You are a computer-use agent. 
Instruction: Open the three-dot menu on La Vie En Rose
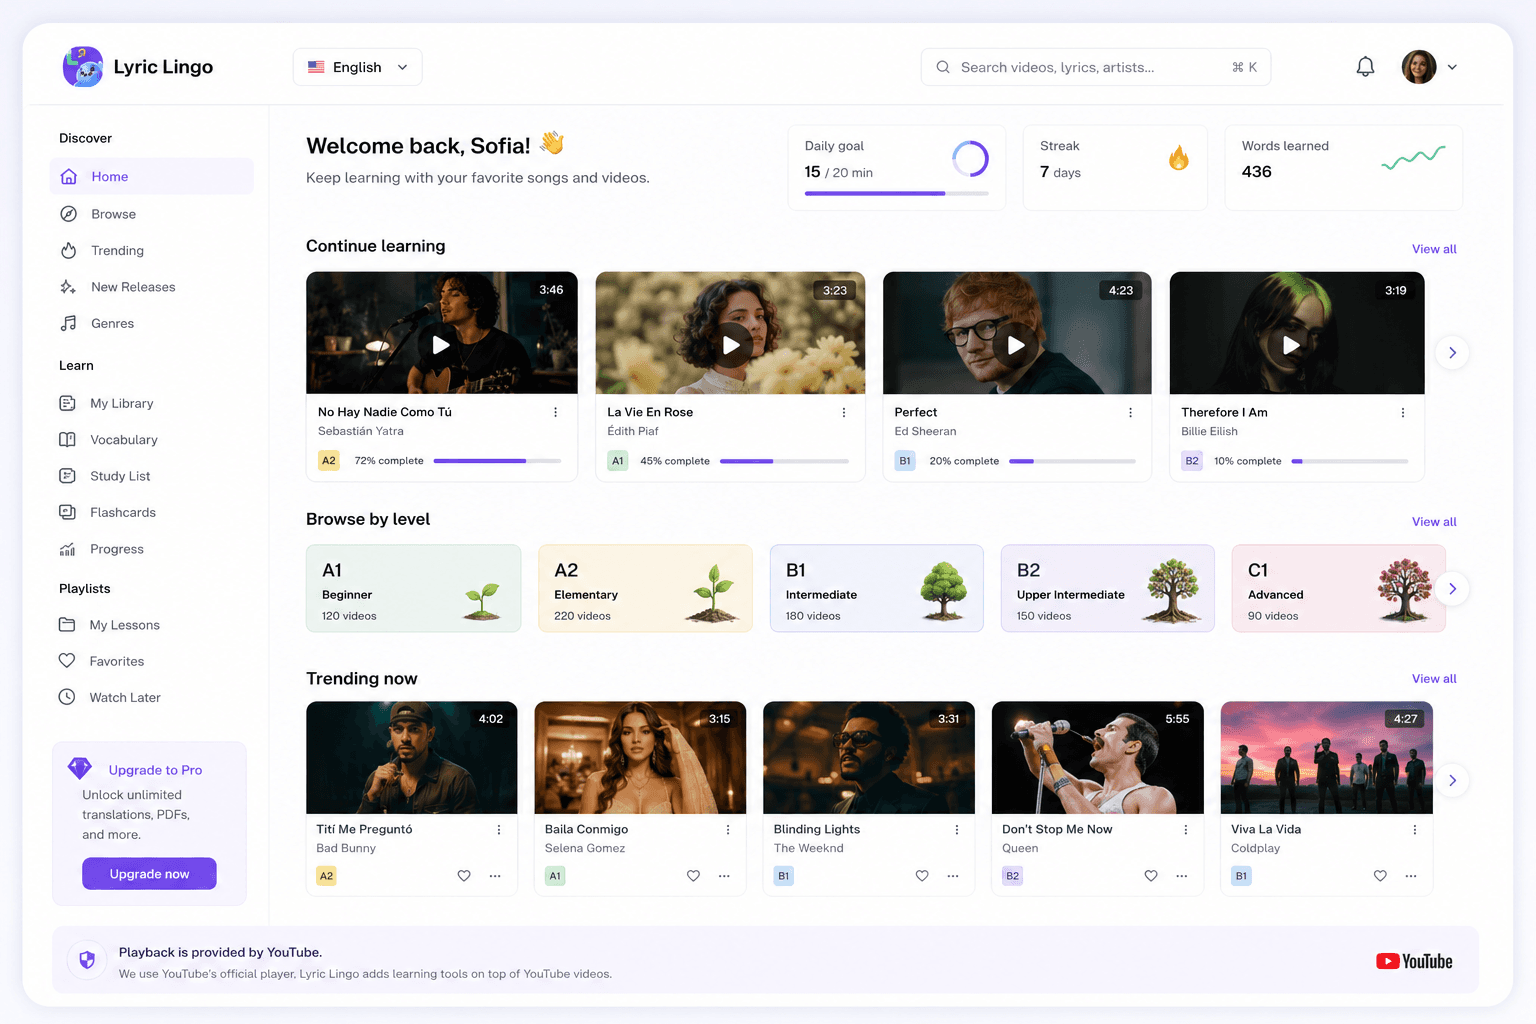point(844,412)
